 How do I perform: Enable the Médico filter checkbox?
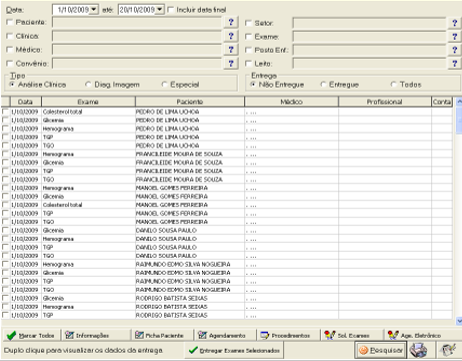(x=10, y=50)
